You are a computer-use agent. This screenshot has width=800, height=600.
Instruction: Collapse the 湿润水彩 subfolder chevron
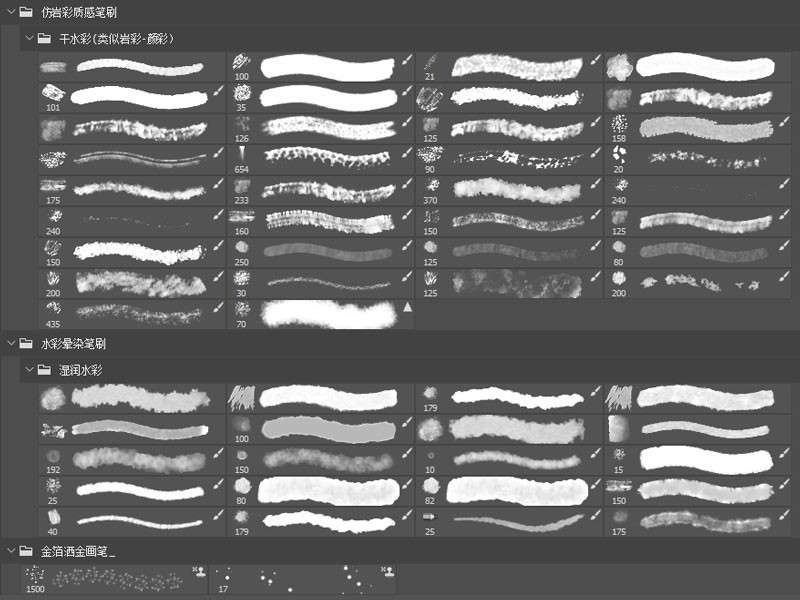(29, 370)
